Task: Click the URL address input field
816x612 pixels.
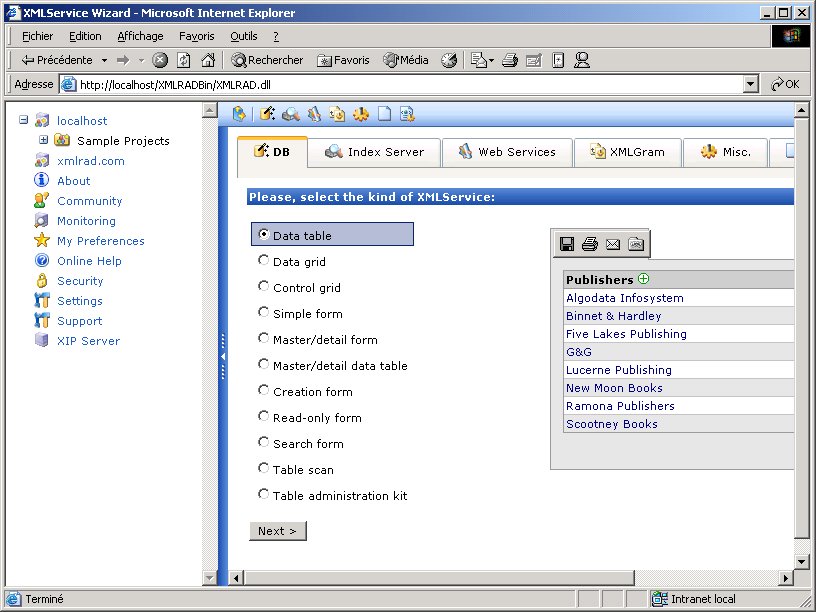Action: coord(400,85)
